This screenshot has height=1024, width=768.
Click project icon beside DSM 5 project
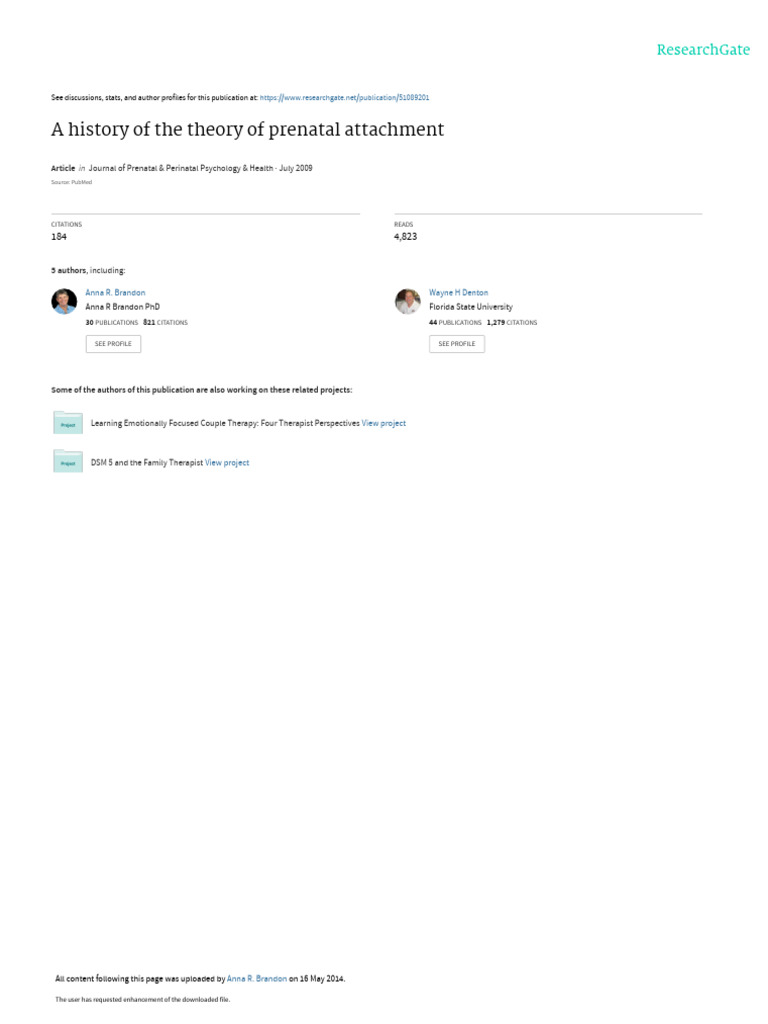[x=68, y=462]
